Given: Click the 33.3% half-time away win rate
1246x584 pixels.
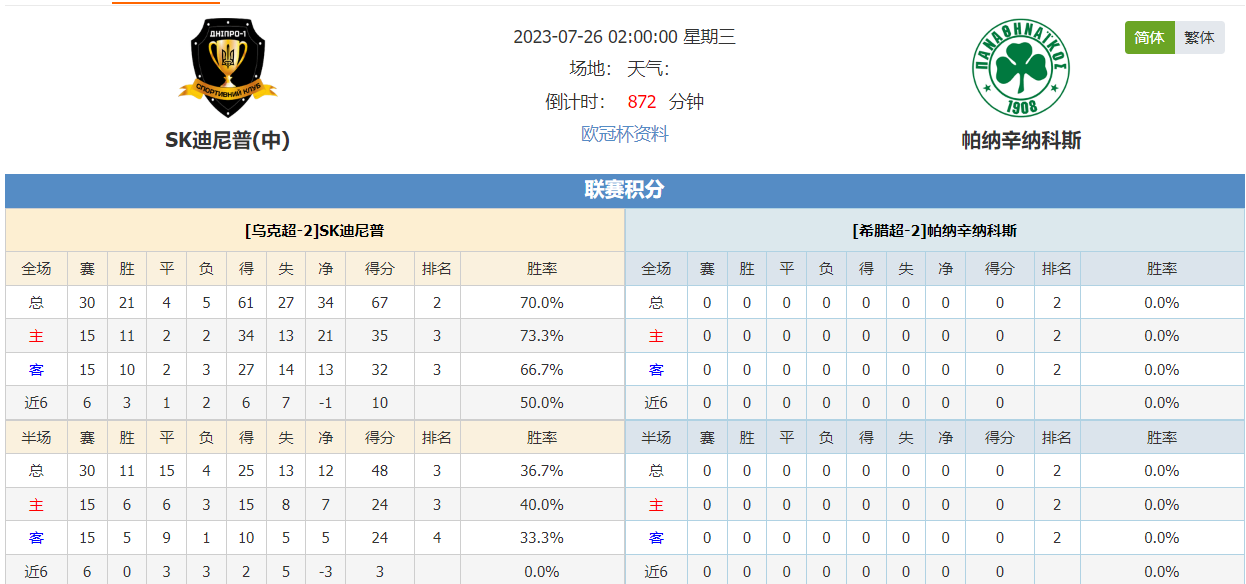Looking at the screenshot, I should [x=542, y=538].
